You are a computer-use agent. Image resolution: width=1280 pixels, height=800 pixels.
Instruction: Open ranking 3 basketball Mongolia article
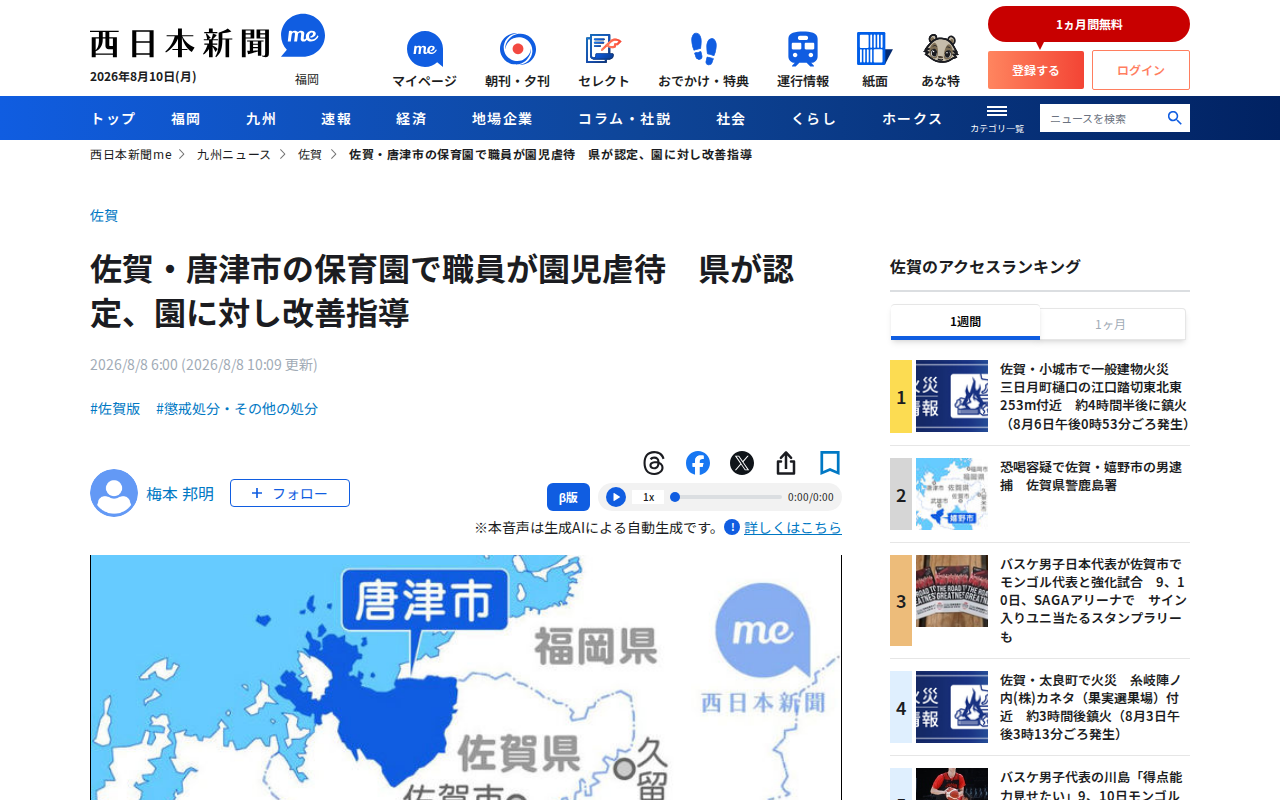click(x=1094, y=600)
